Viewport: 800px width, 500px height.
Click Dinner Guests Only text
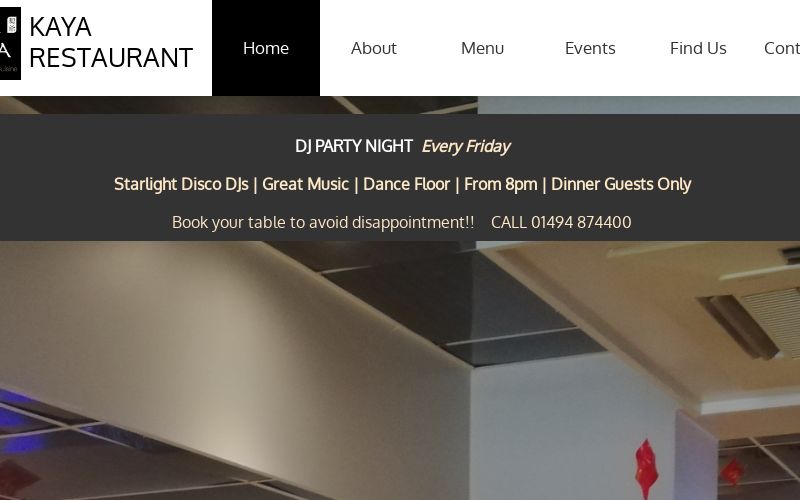(621, 184)
